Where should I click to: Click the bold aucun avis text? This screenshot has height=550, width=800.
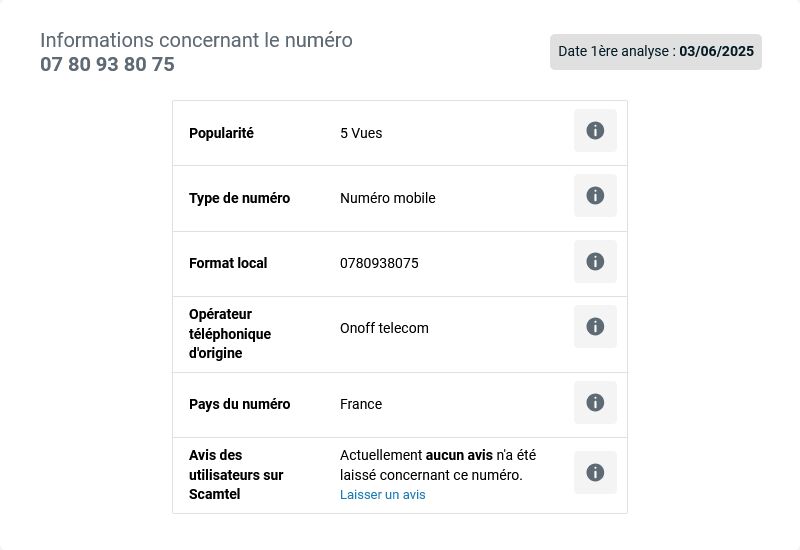(459, 455)
